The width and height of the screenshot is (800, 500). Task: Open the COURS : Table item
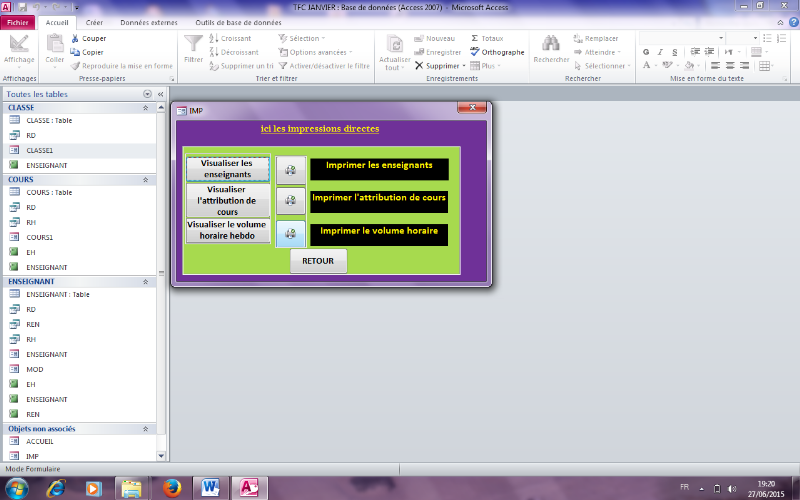pos(49,192)
